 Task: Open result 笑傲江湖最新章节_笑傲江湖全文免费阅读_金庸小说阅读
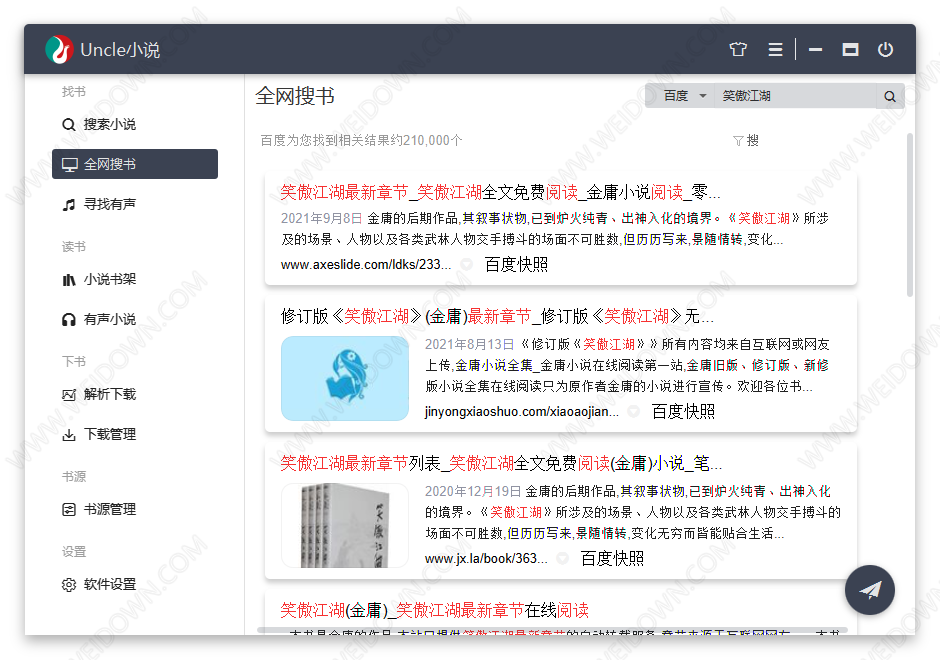coord(500,192)
